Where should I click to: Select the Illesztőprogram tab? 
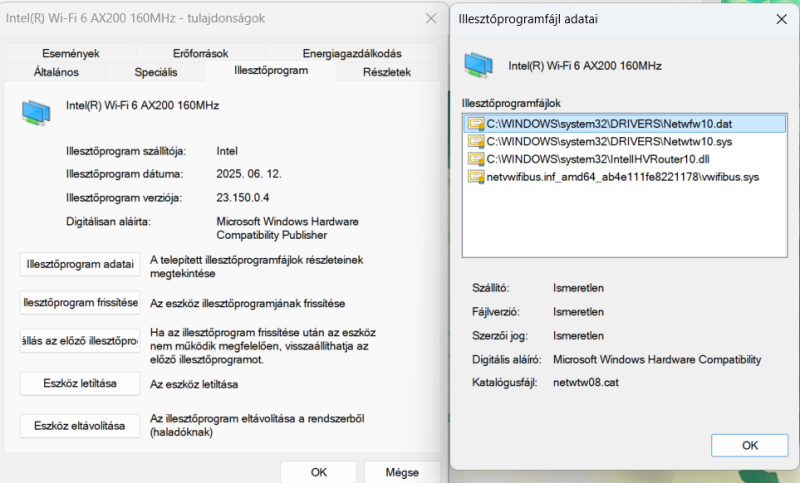271,71
